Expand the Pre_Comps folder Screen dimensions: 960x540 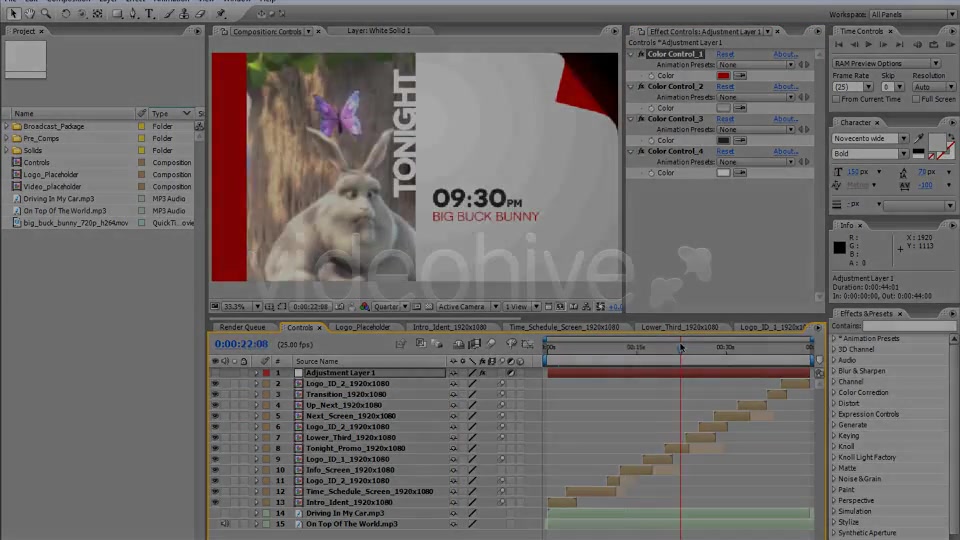point(7,138)
